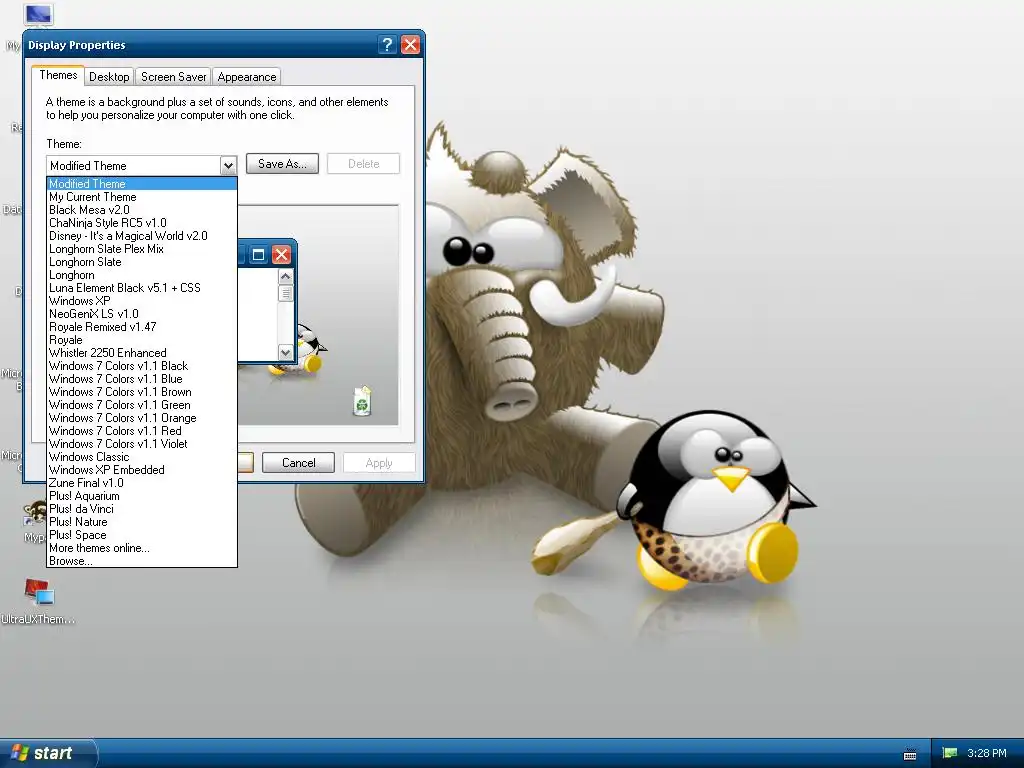Click the preview window's red close button
The height and width of the screenshot is (768, 1024).
(x=281, y=255)
